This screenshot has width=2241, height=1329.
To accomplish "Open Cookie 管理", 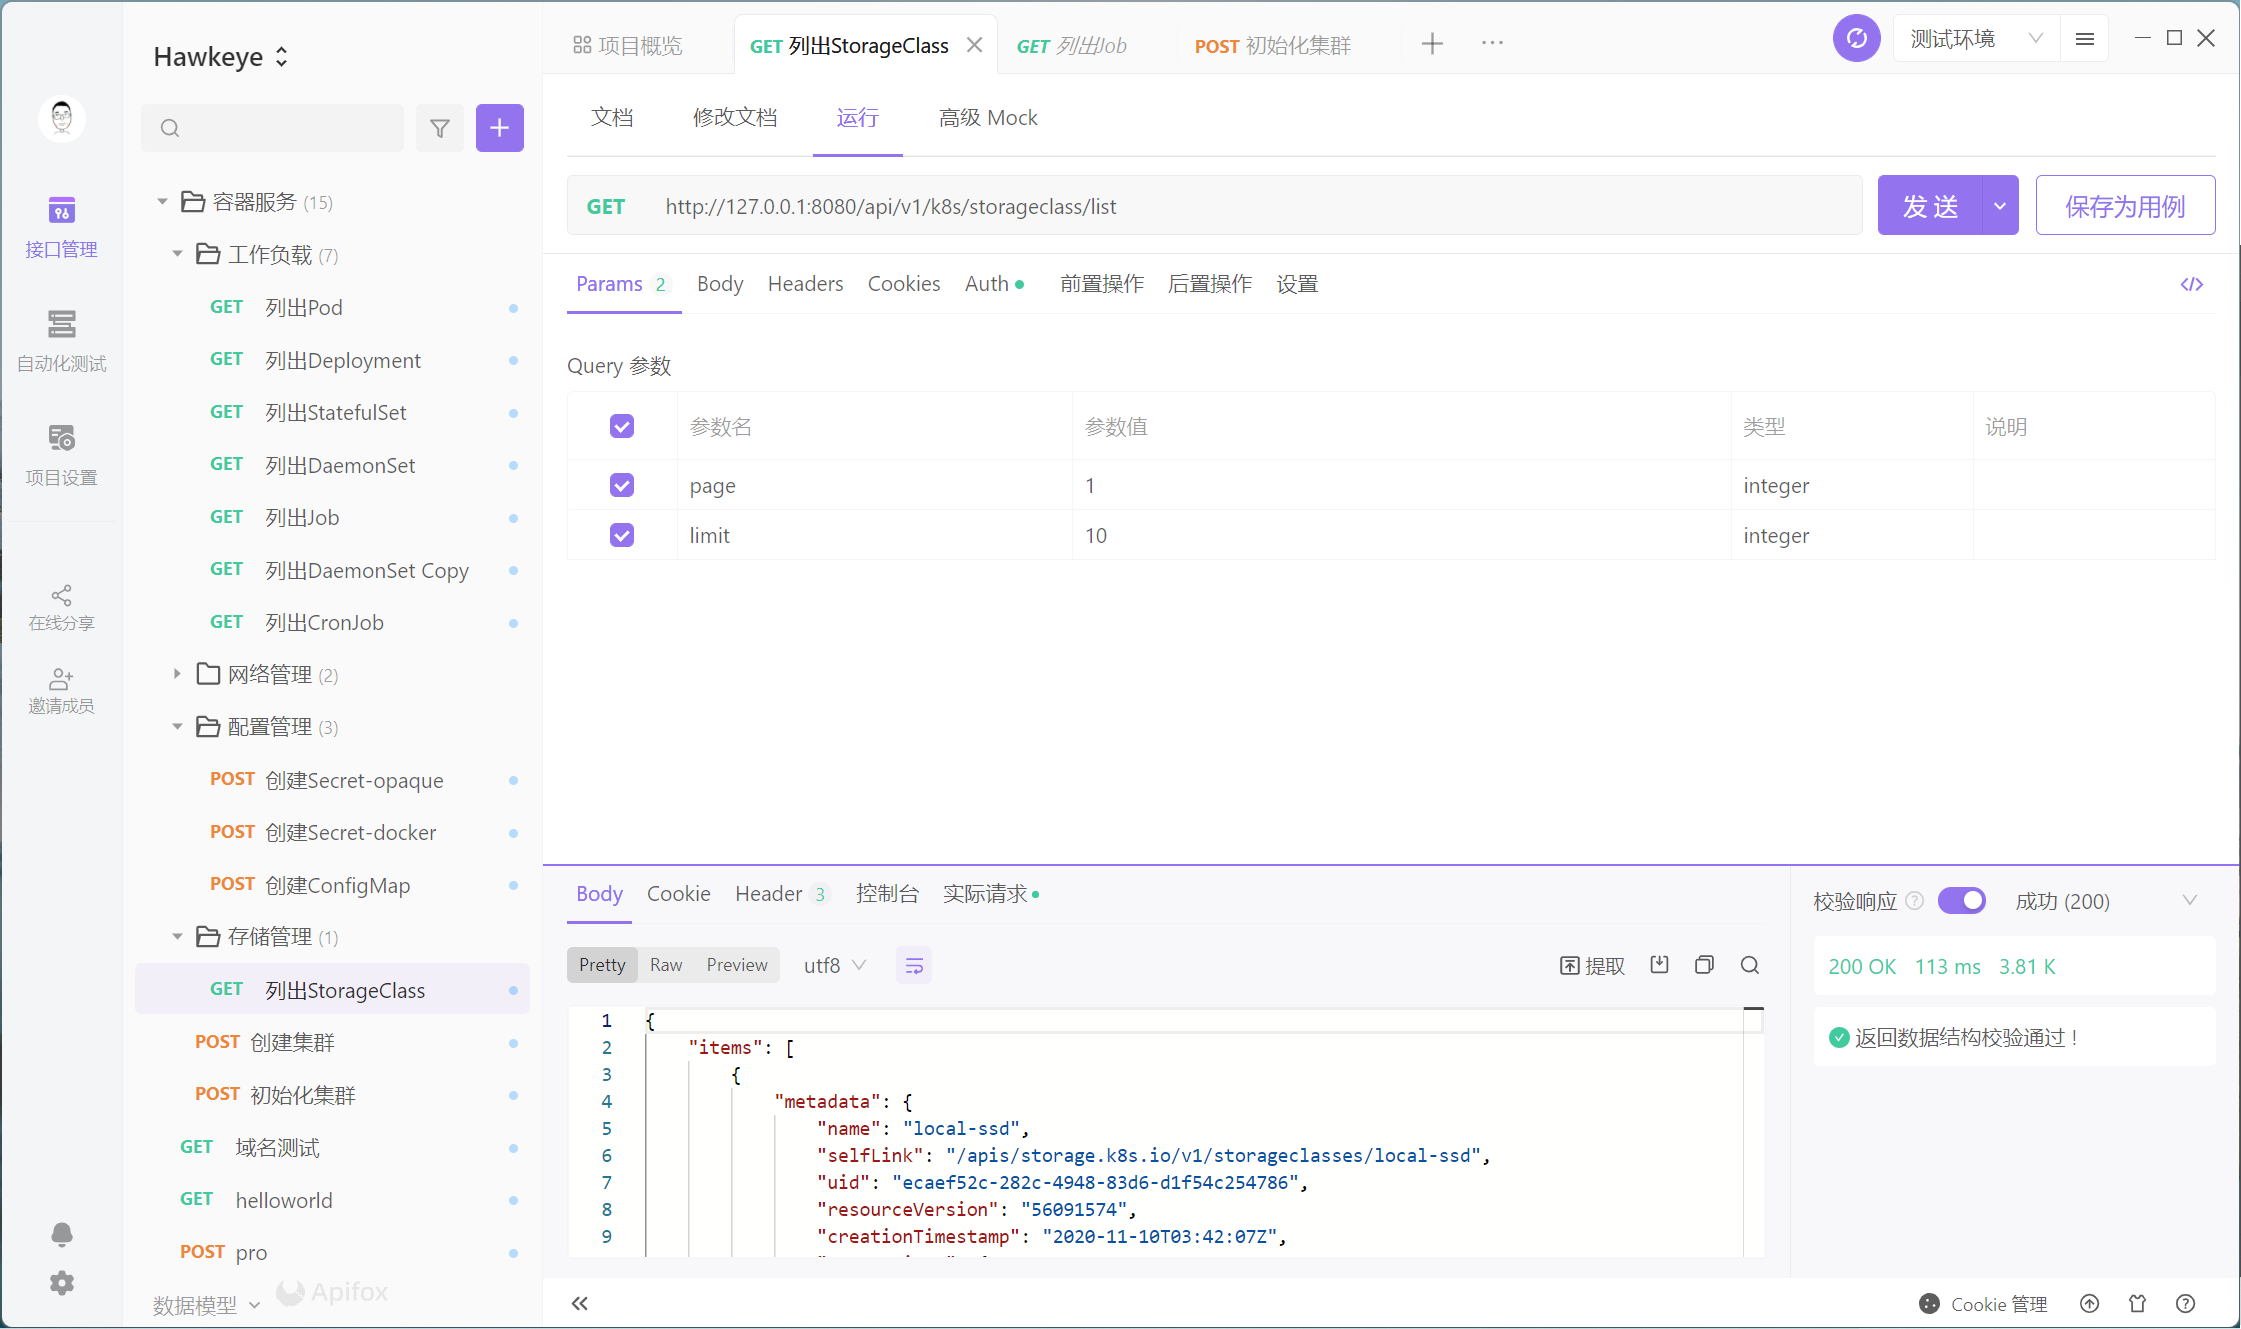I will (1984, 1304).
